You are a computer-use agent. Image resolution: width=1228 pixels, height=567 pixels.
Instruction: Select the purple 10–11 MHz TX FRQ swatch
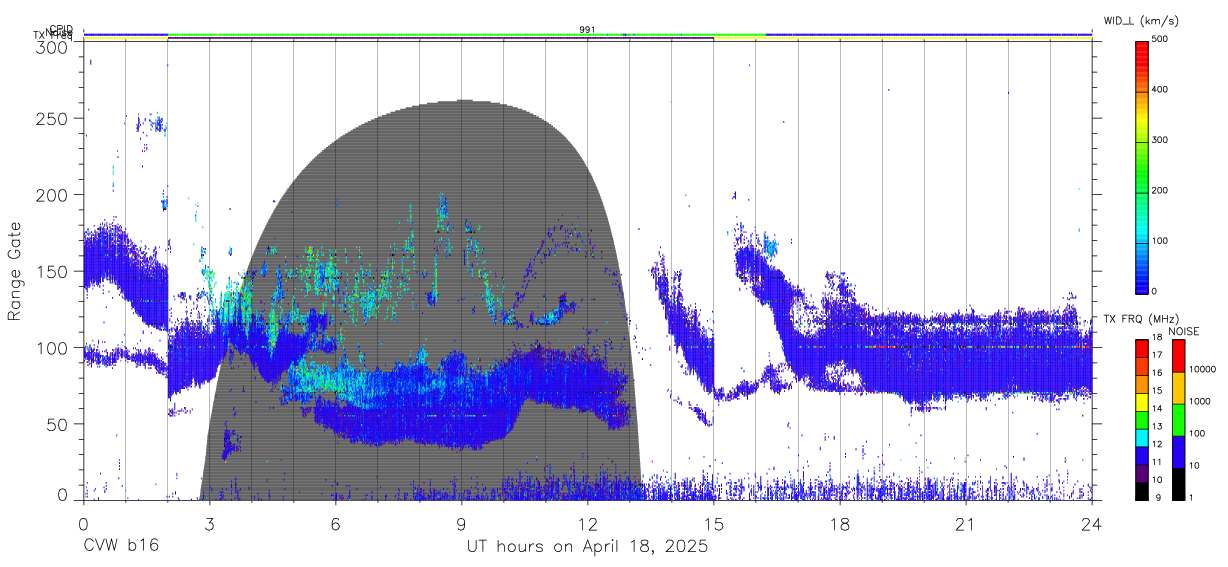(1141, 474)
